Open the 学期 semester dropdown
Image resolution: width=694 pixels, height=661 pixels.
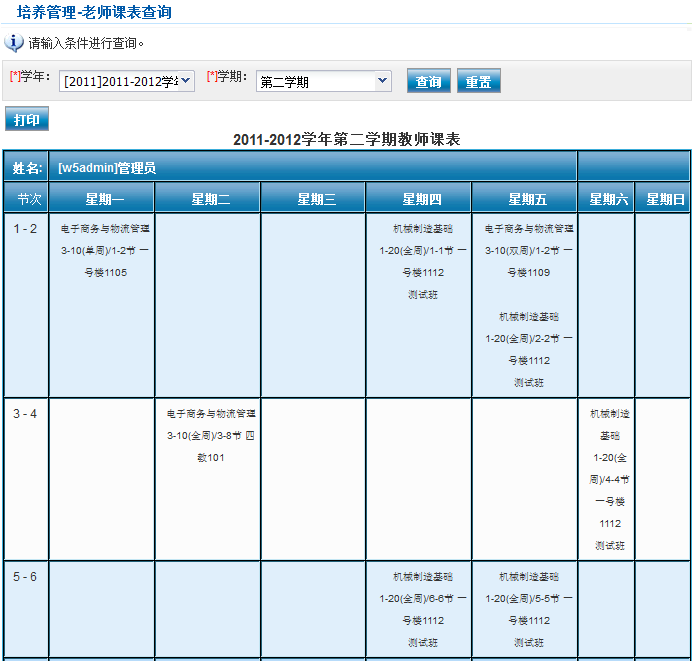coord(323,82)
